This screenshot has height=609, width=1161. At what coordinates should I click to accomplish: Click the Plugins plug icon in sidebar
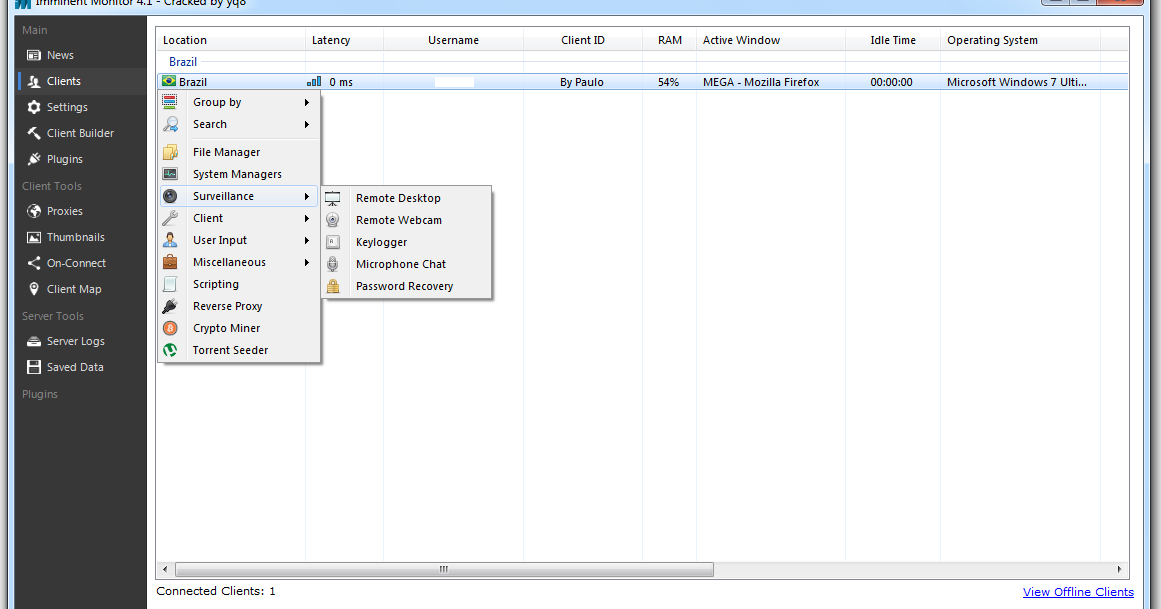[33, 159]
